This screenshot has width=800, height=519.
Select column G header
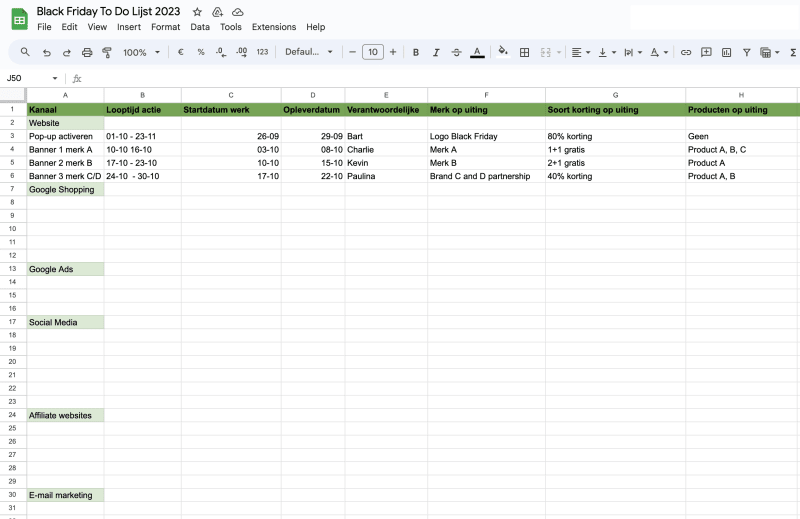615,95
